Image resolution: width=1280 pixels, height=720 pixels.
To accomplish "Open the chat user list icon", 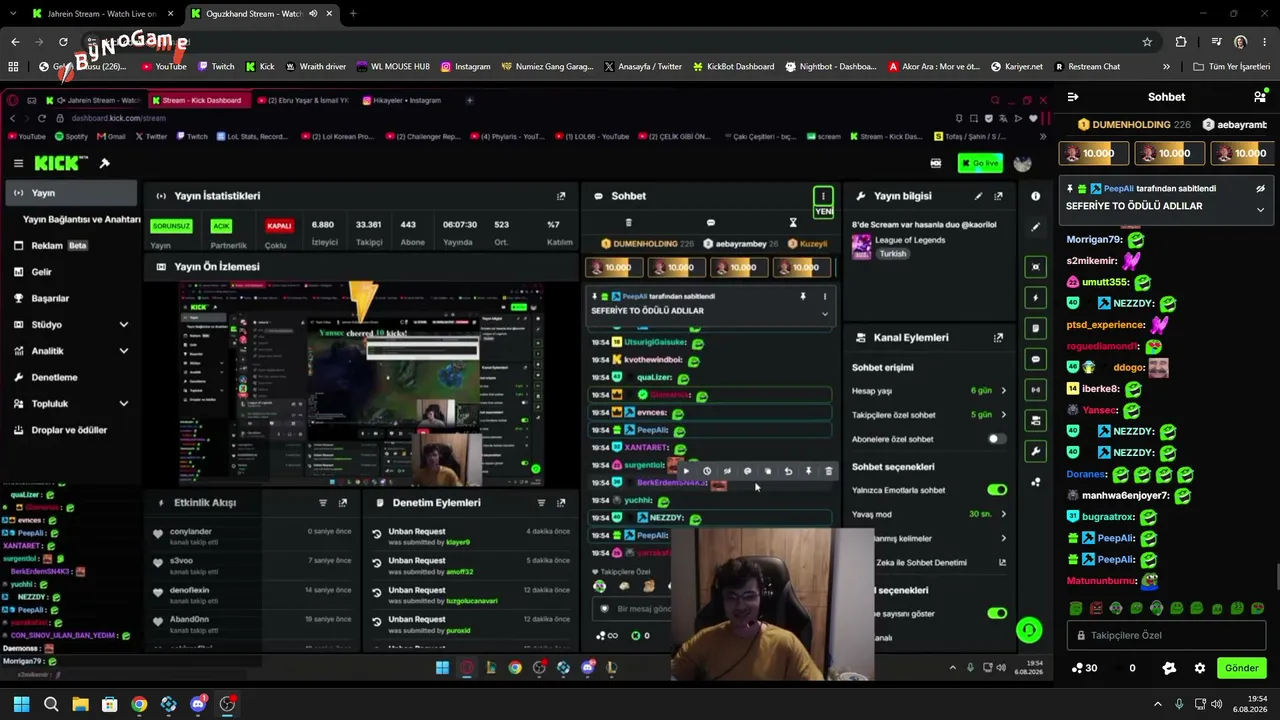I will click(x=1260, y=97).
